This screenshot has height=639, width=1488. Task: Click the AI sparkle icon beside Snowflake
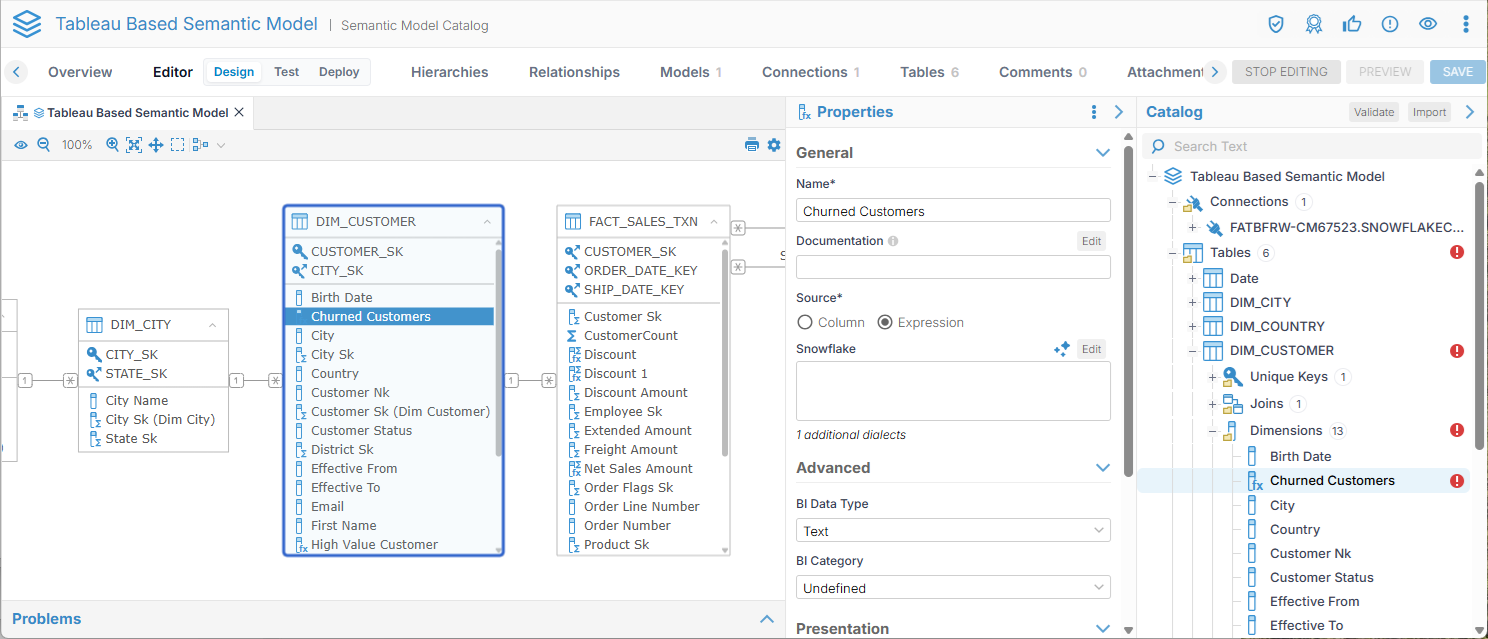click(x=1062, y=349)
